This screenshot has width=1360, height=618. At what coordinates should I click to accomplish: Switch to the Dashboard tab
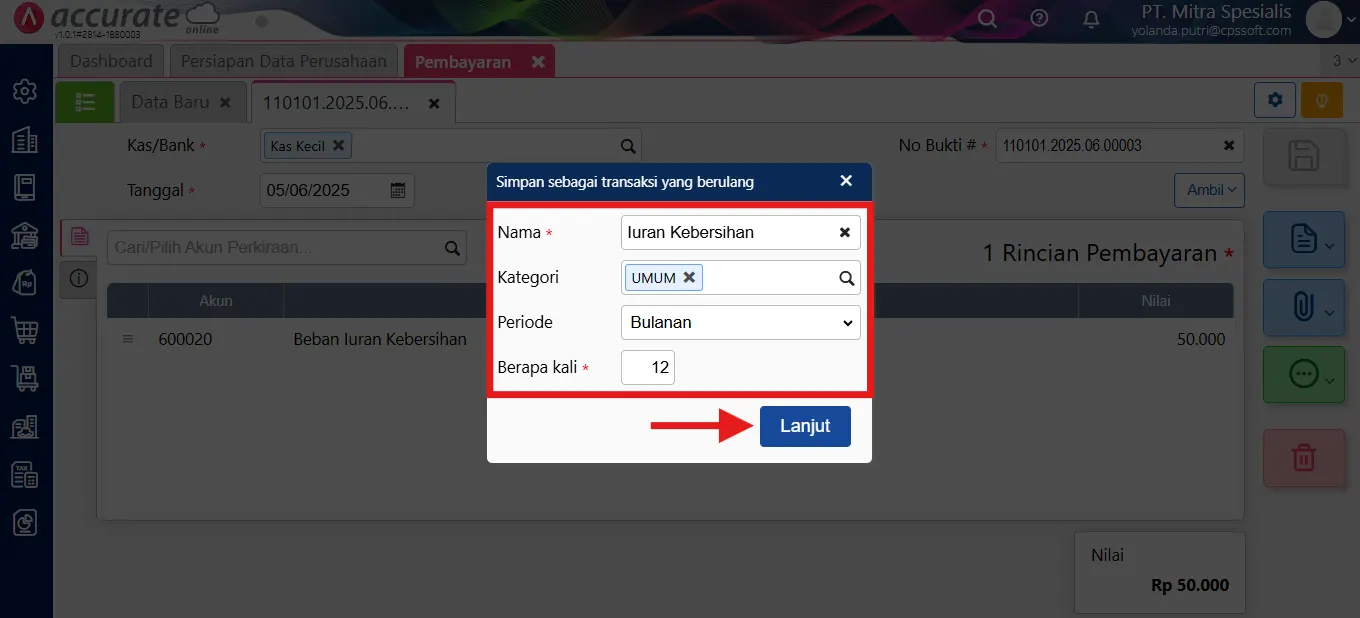[x=110, y=60]
